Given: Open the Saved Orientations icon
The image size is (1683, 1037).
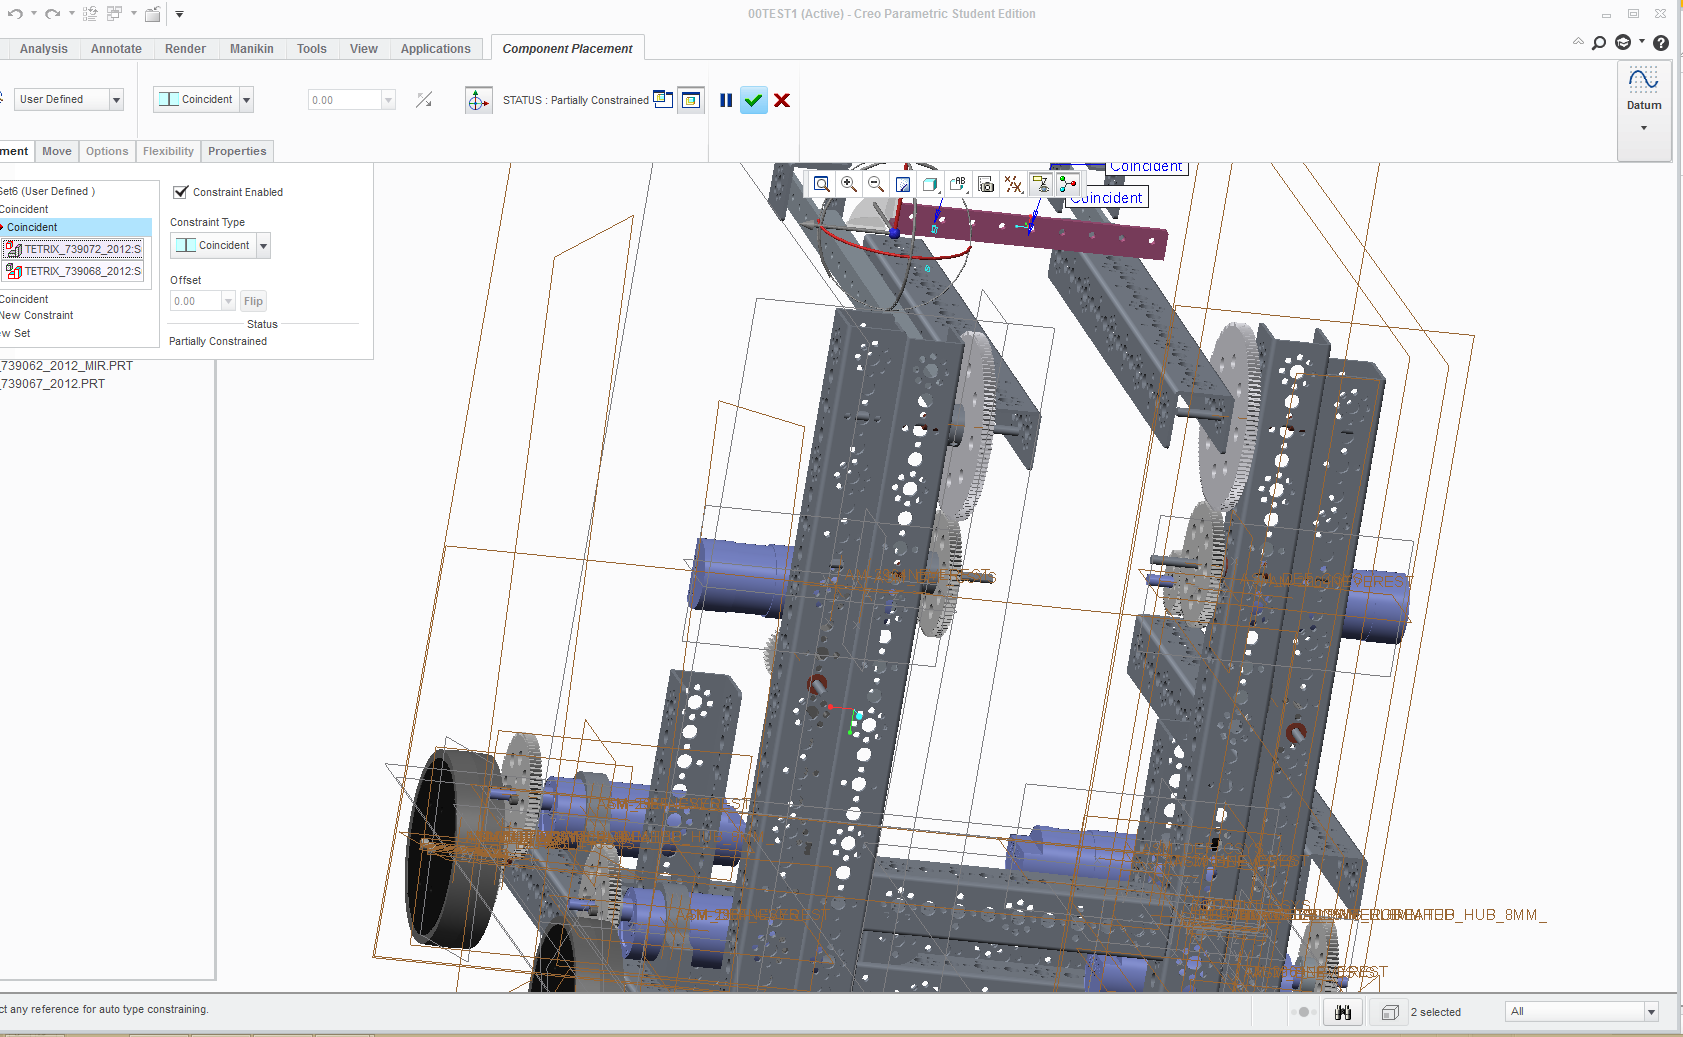Looking at the screenshot, I should click(x=958, y=184).
